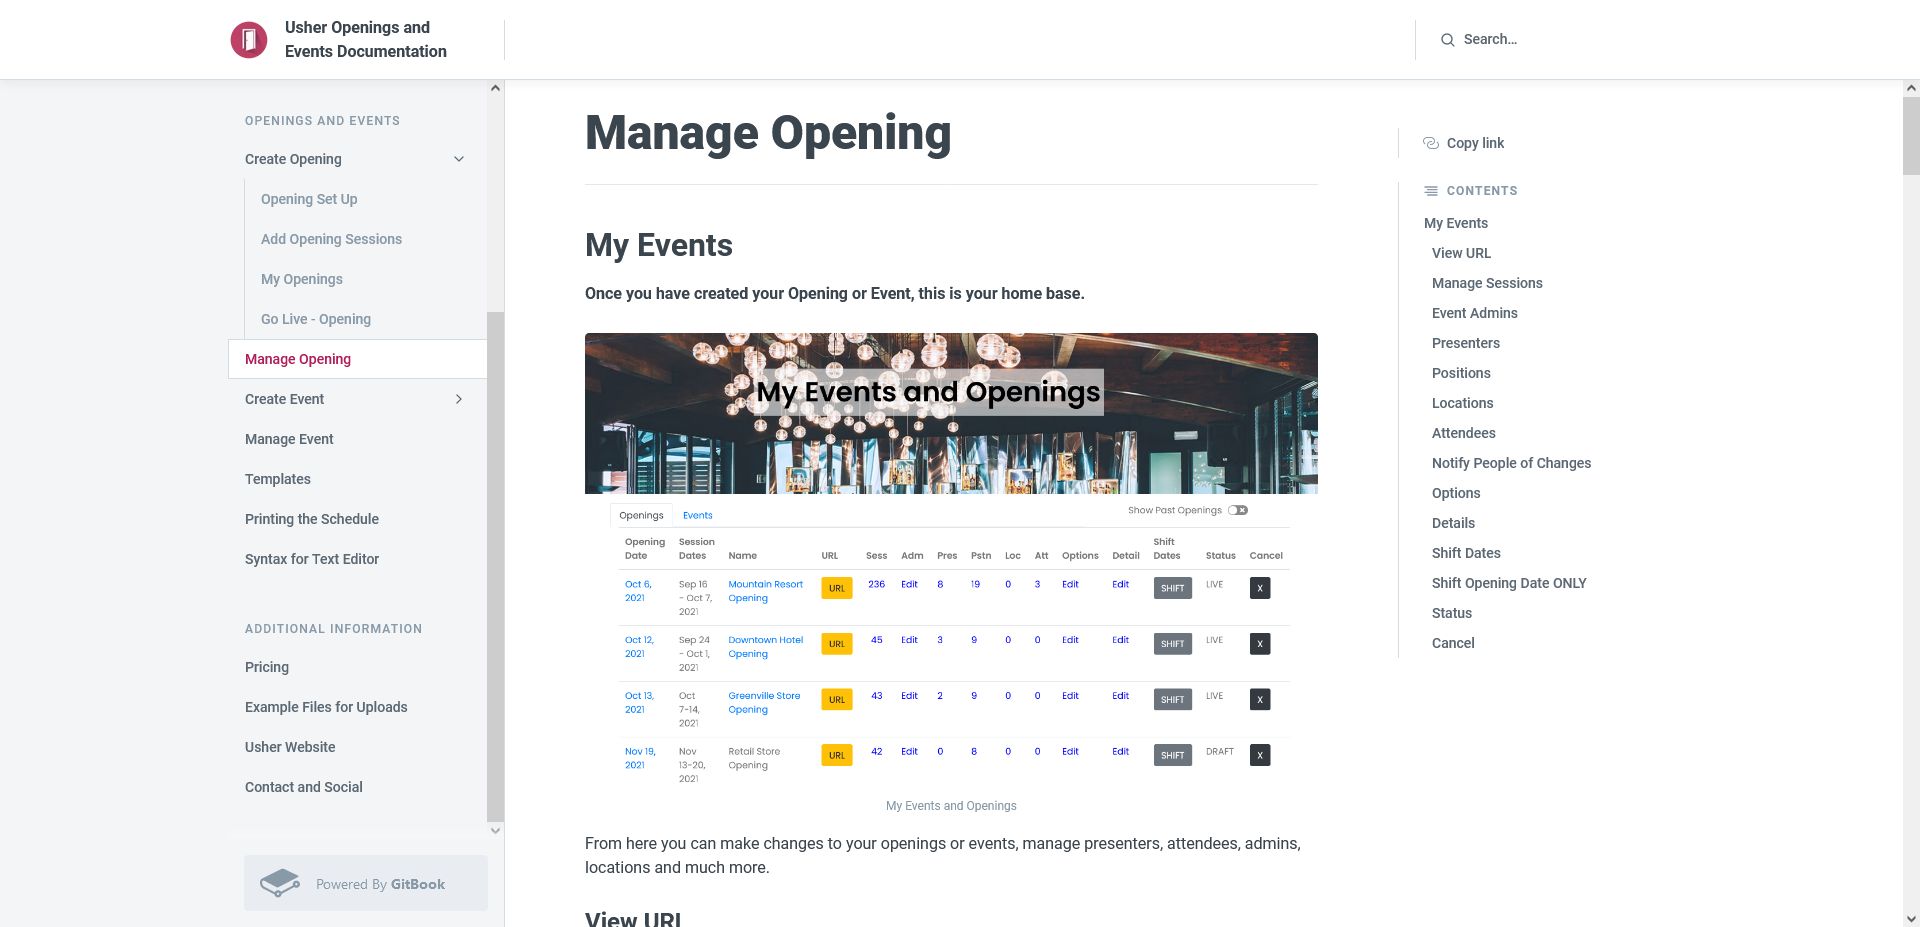This screenshot has width=1920, height=927.
Task: Jump to Locations section
Action: pos(1463,403)
